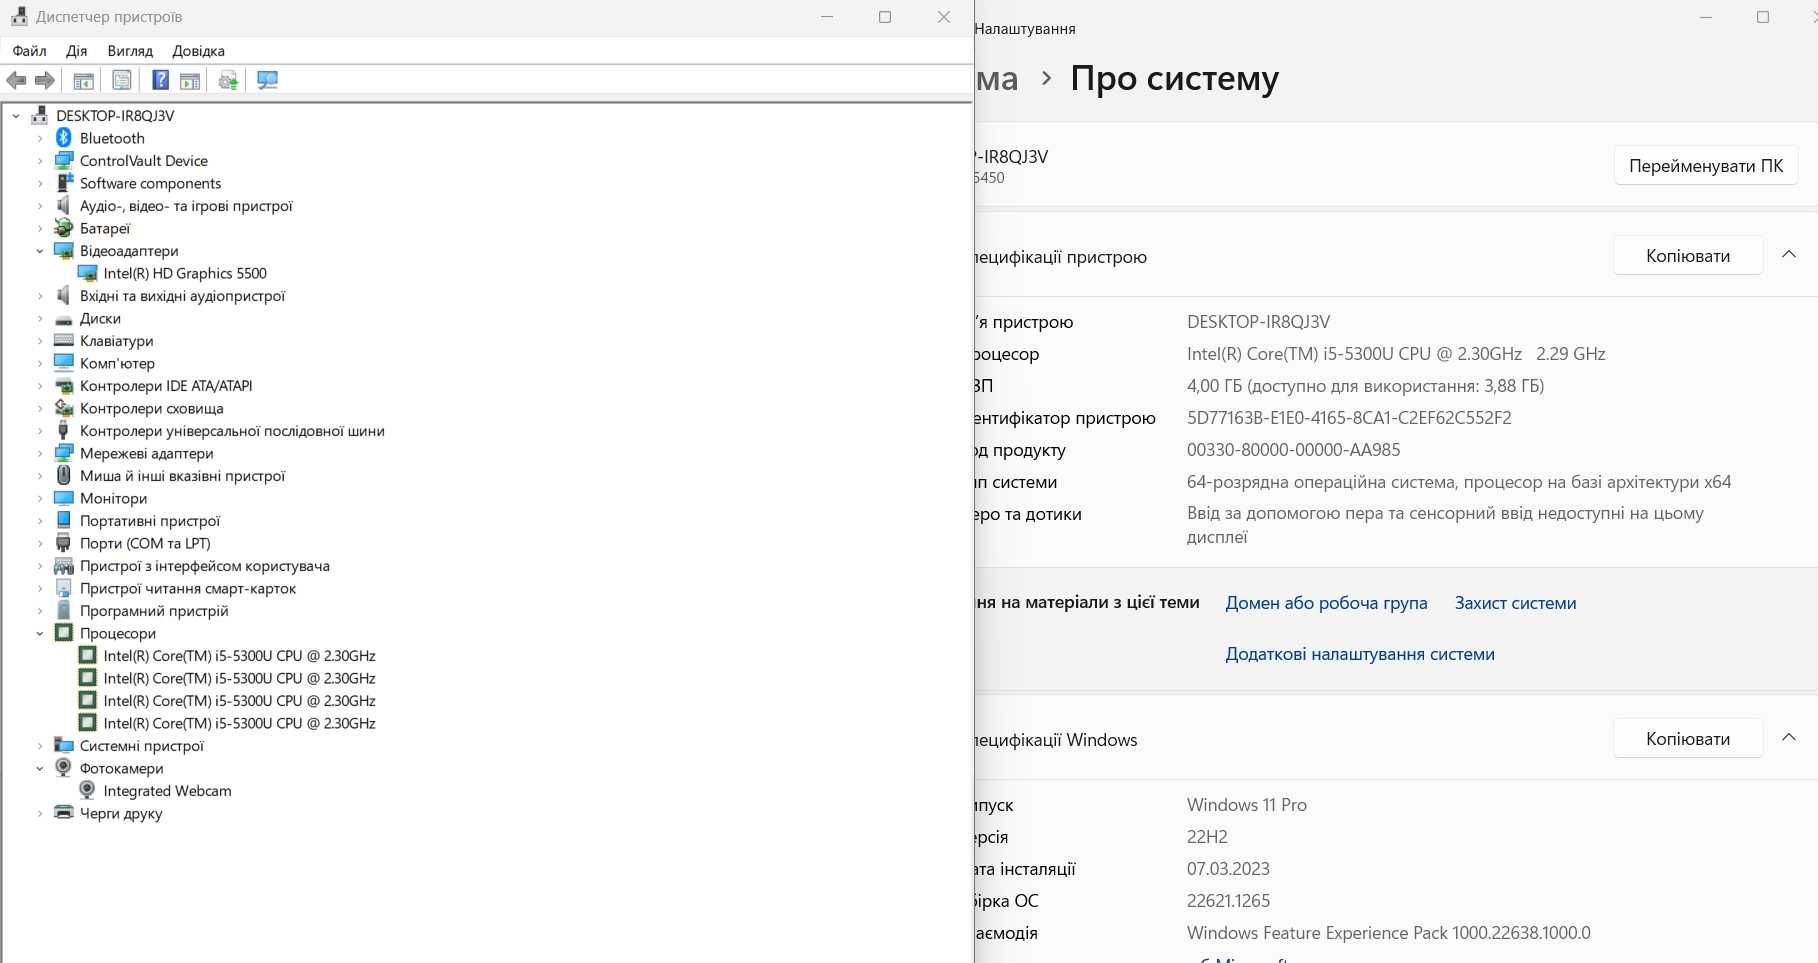Expand the Диски node
Image resolution: width=1818 pixels, height=963 pixels.
[40, 319]
